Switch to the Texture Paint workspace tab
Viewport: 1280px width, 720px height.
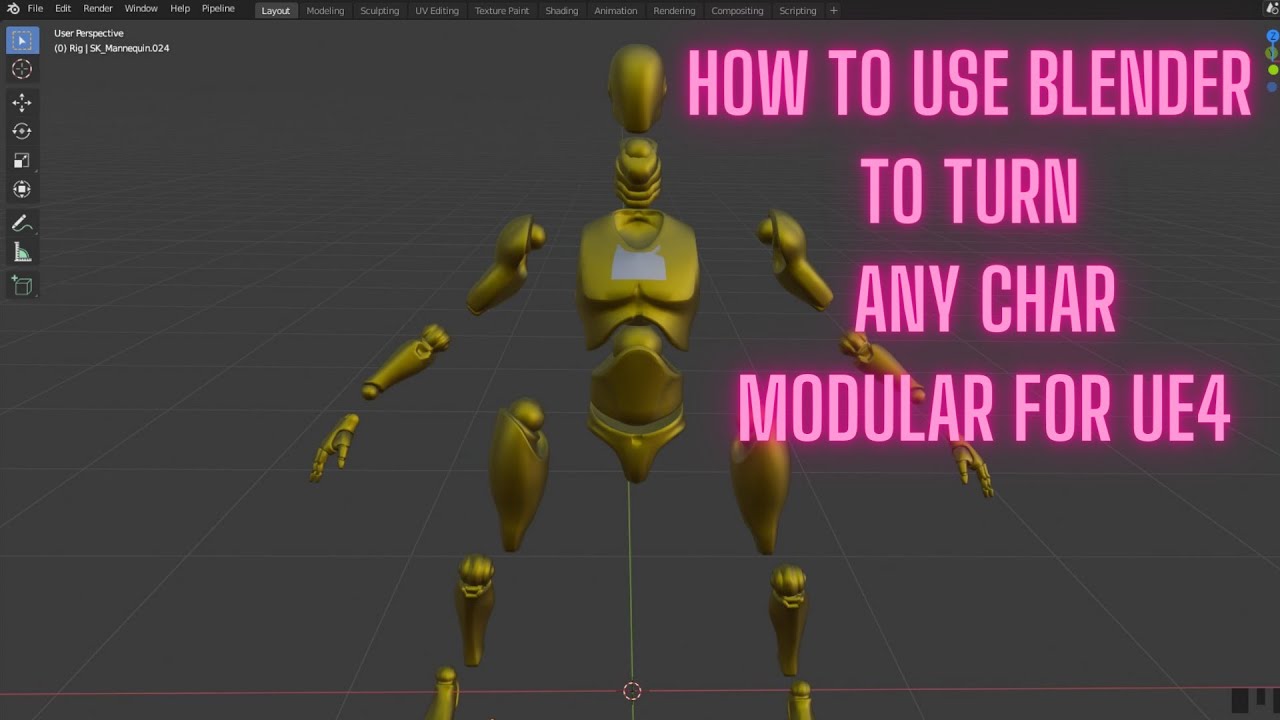(x=502, y=11)
